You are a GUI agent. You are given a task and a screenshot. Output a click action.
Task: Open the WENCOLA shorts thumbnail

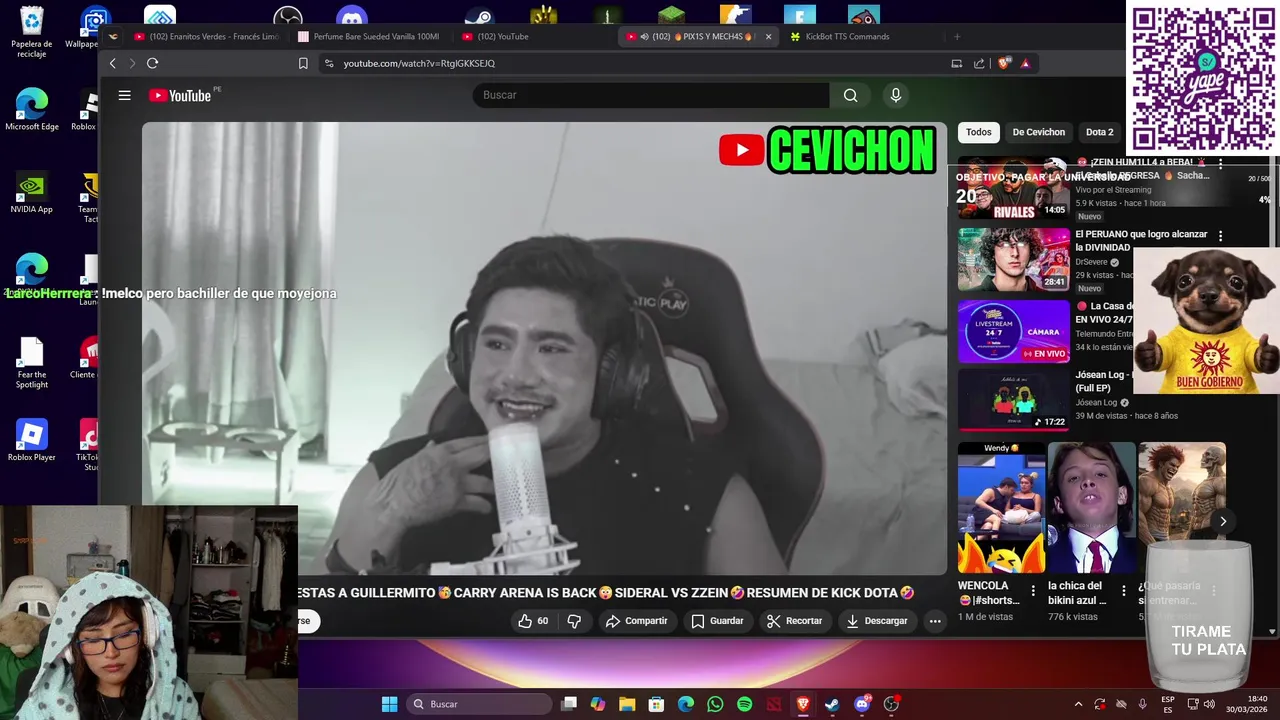coord(1001,508)
